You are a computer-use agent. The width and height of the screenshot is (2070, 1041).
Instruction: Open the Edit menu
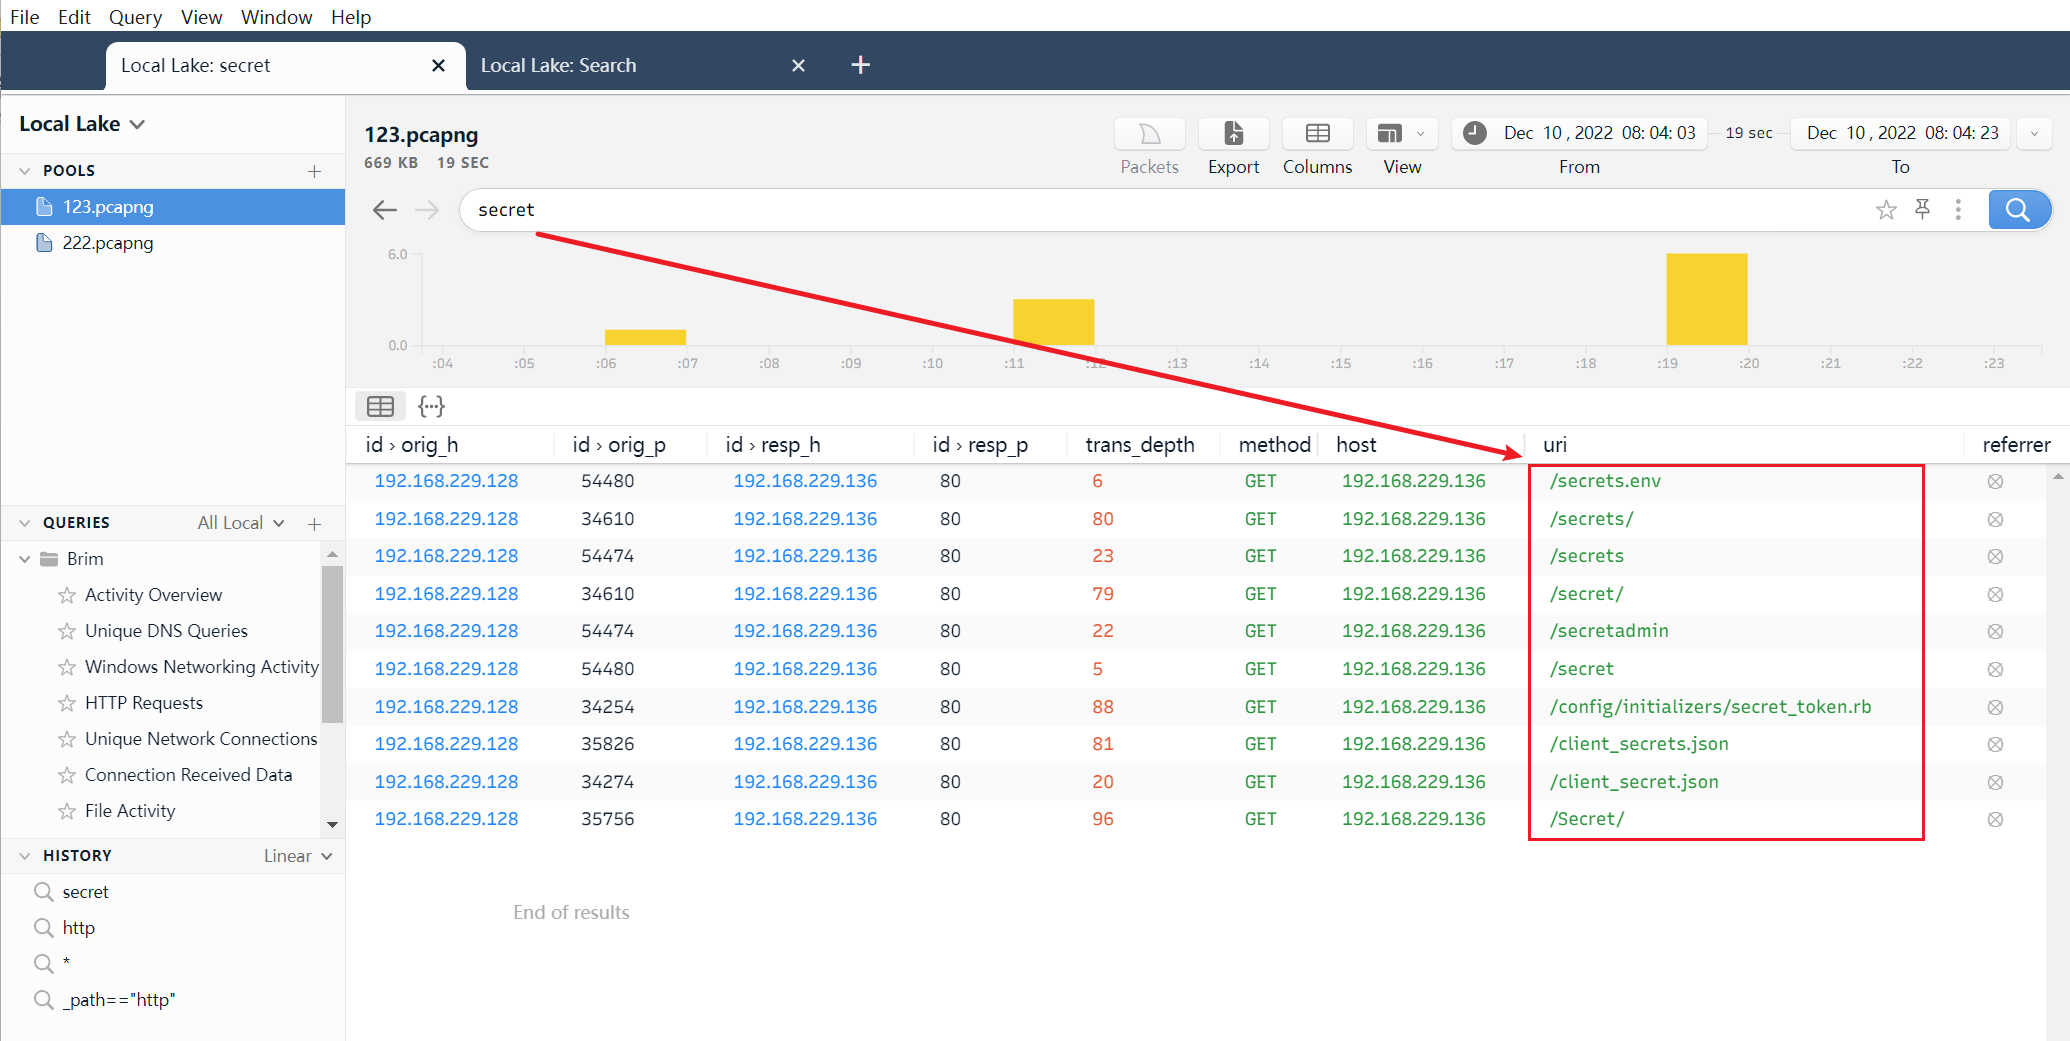click(74, 17)
